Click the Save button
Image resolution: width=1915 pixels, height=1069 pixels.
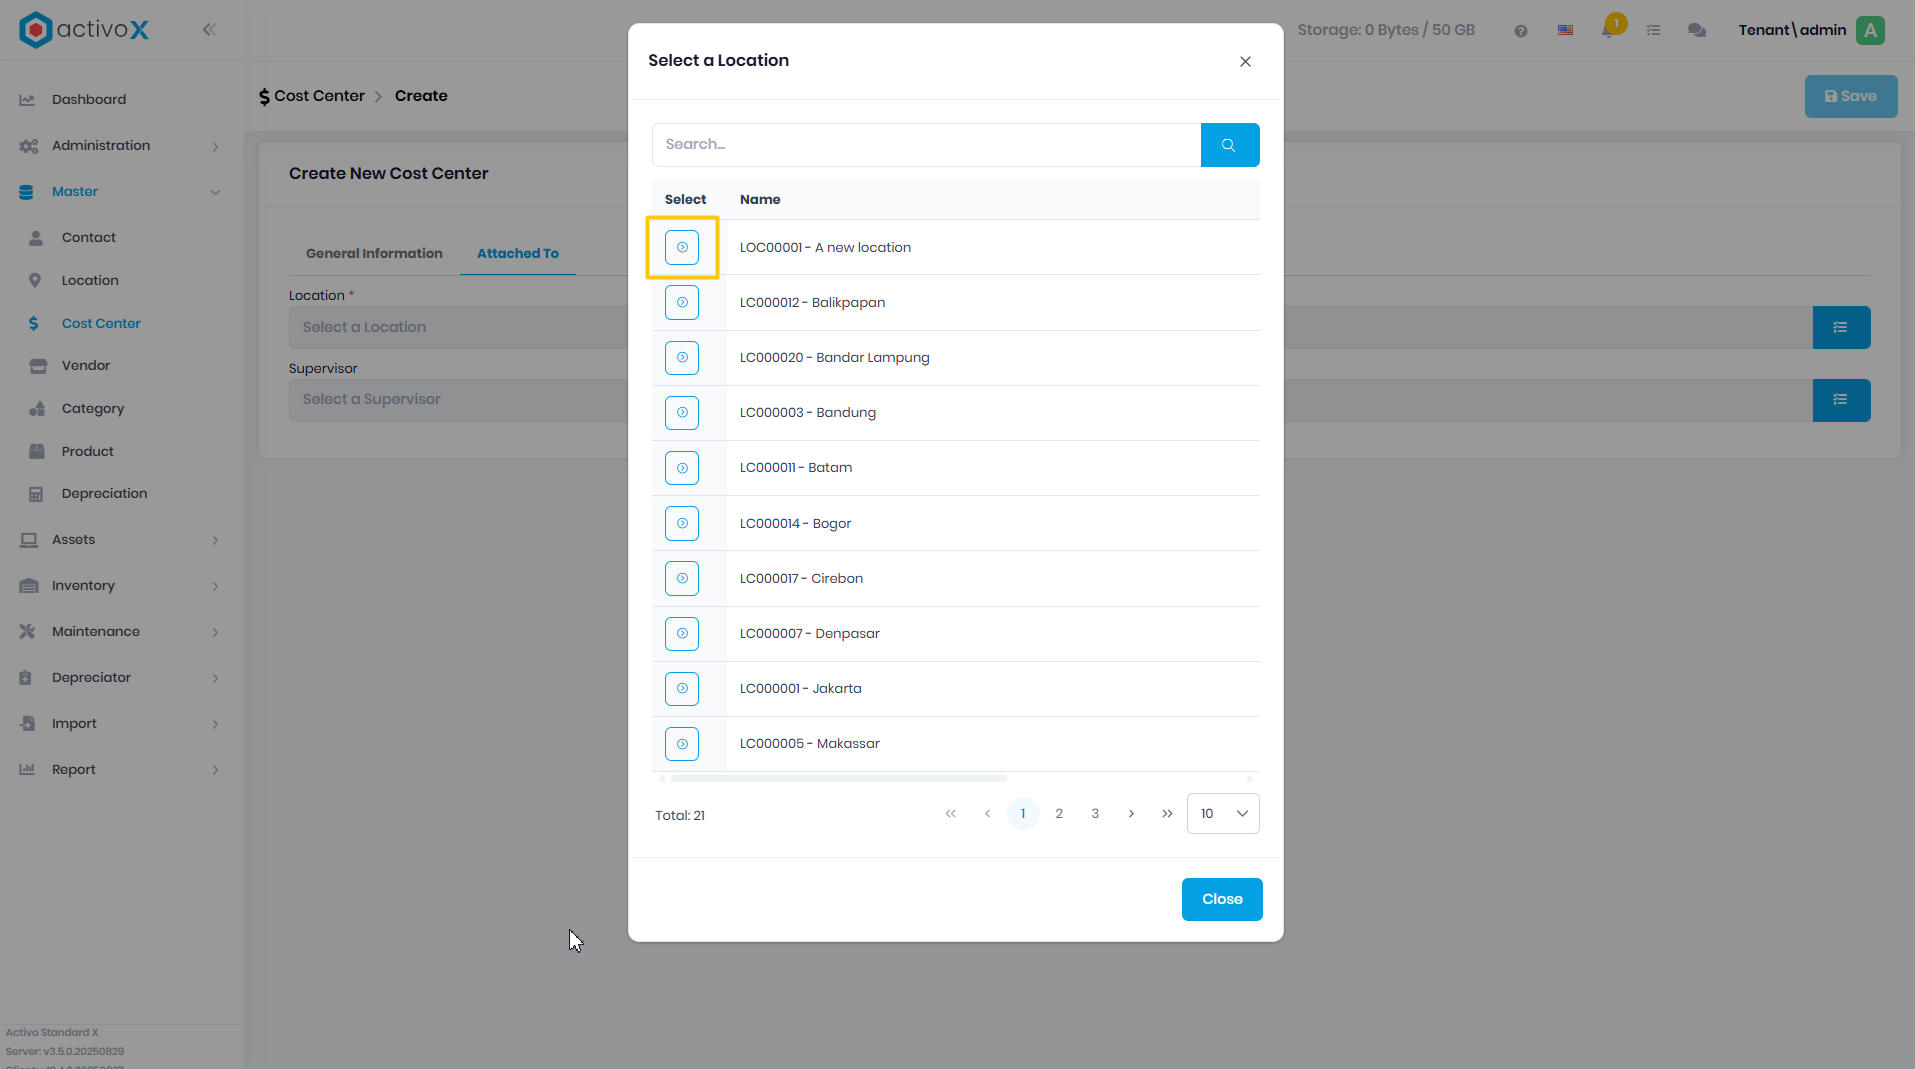[x=1850, y=97]
